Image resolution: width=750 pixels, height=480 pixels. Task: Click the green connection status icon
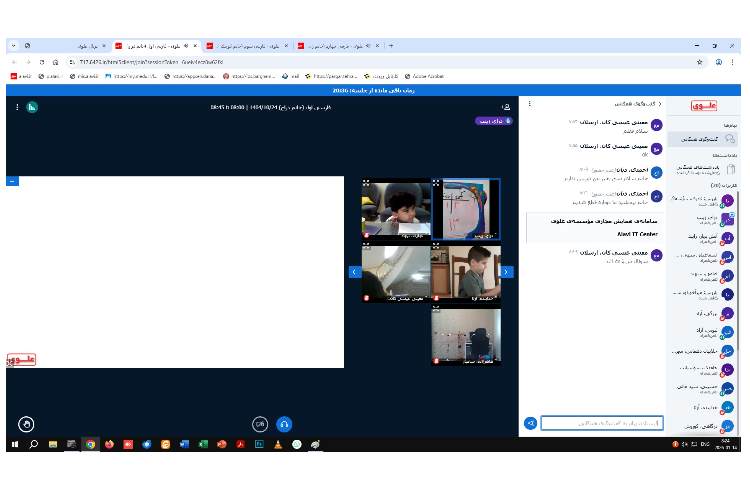coord(32,106)
